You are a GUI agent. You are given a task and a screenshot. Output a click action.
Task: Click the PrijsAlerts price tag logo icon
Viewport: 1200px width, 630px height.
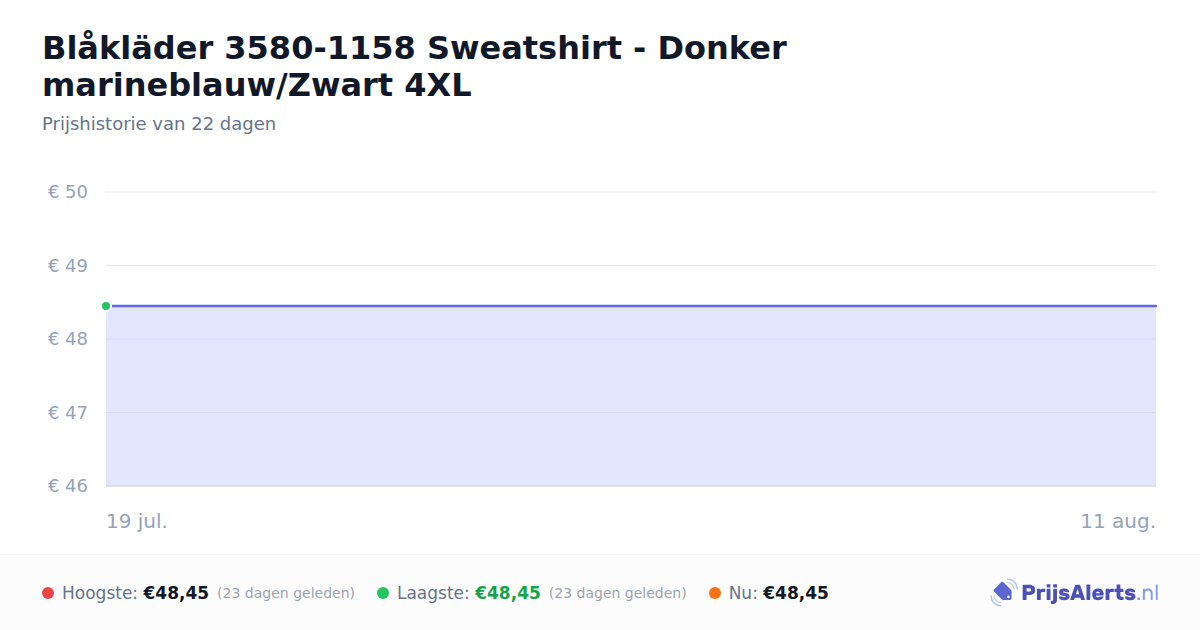pos(1003,593)
